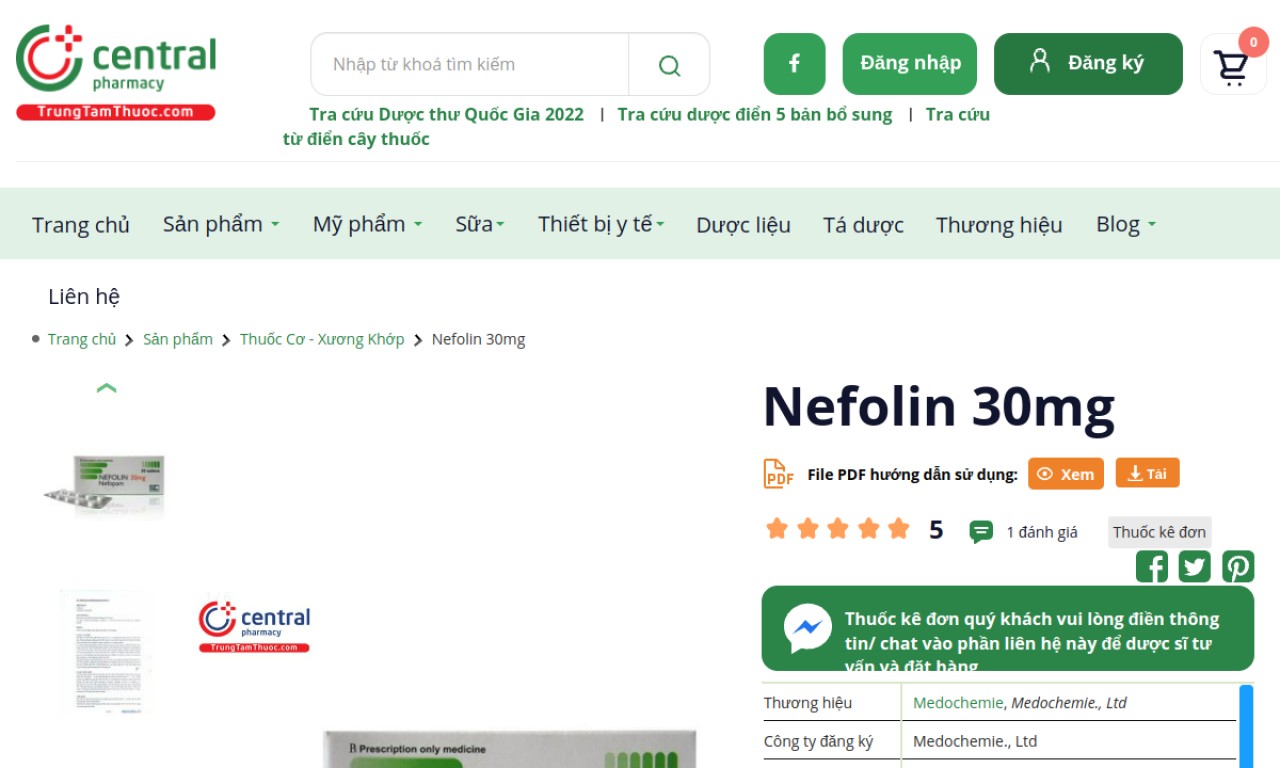Viewport: 1280px width, 768px height.
Task: Share the product on Facebook
Action: (x=1152, y=567)
